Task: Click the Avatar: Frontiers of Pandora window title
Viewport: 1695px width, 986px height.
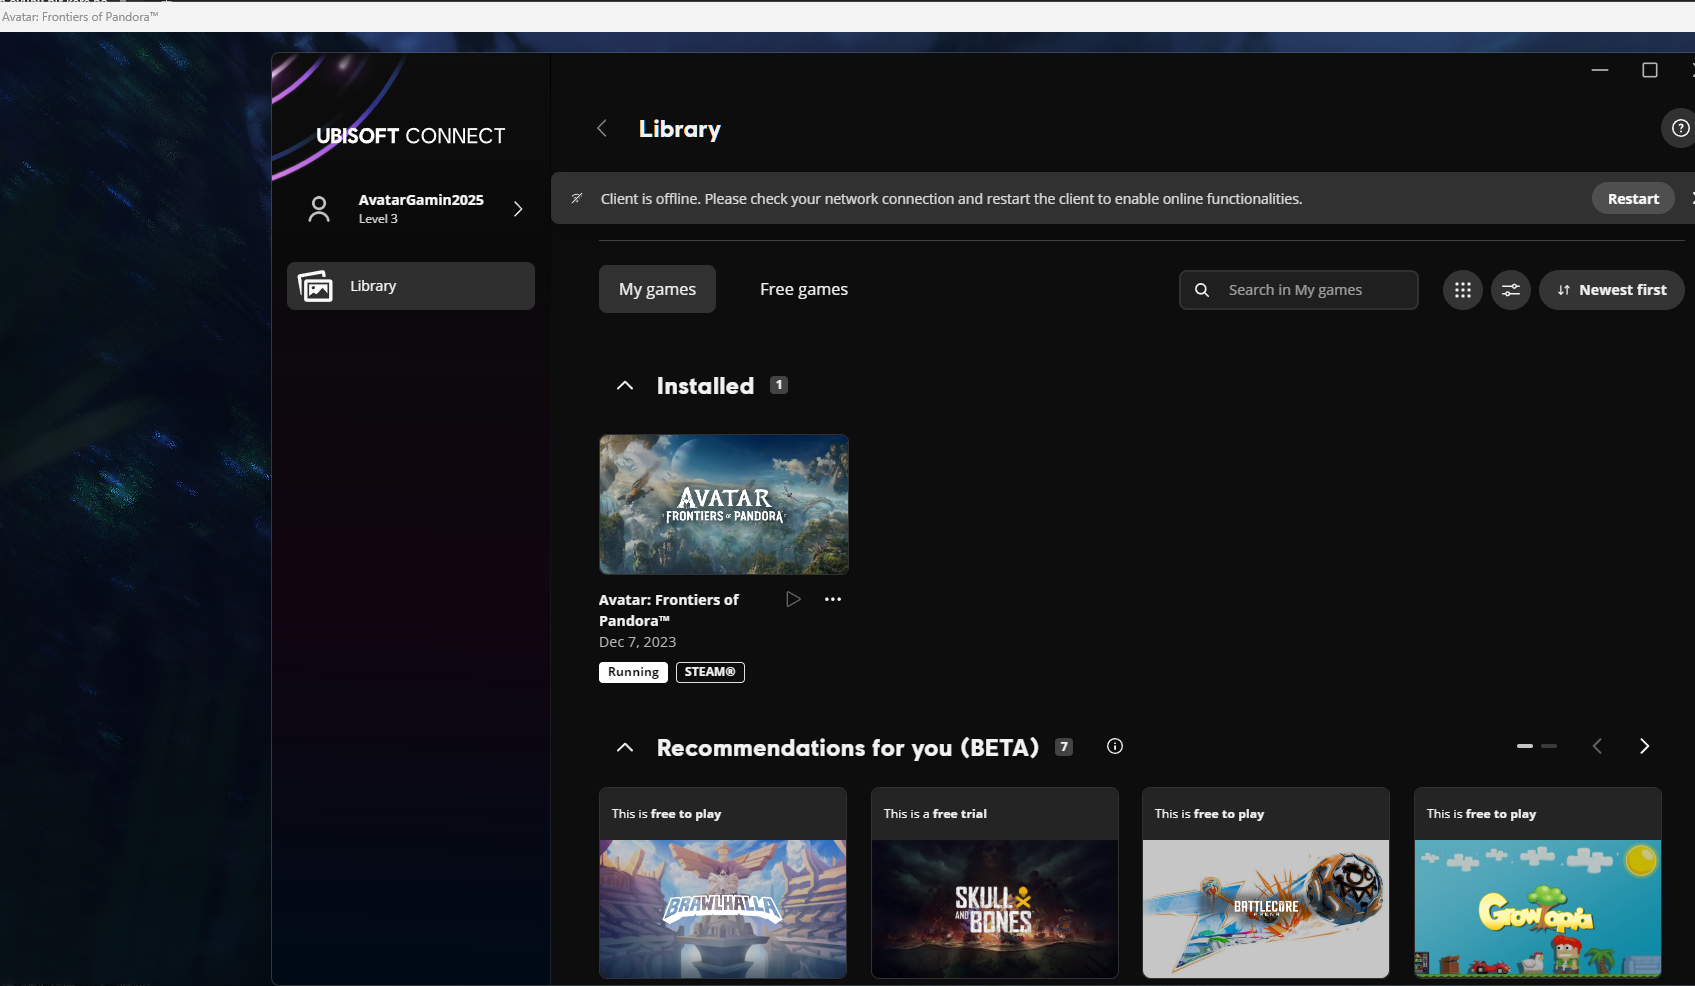Action: click(x=80, y=17)
